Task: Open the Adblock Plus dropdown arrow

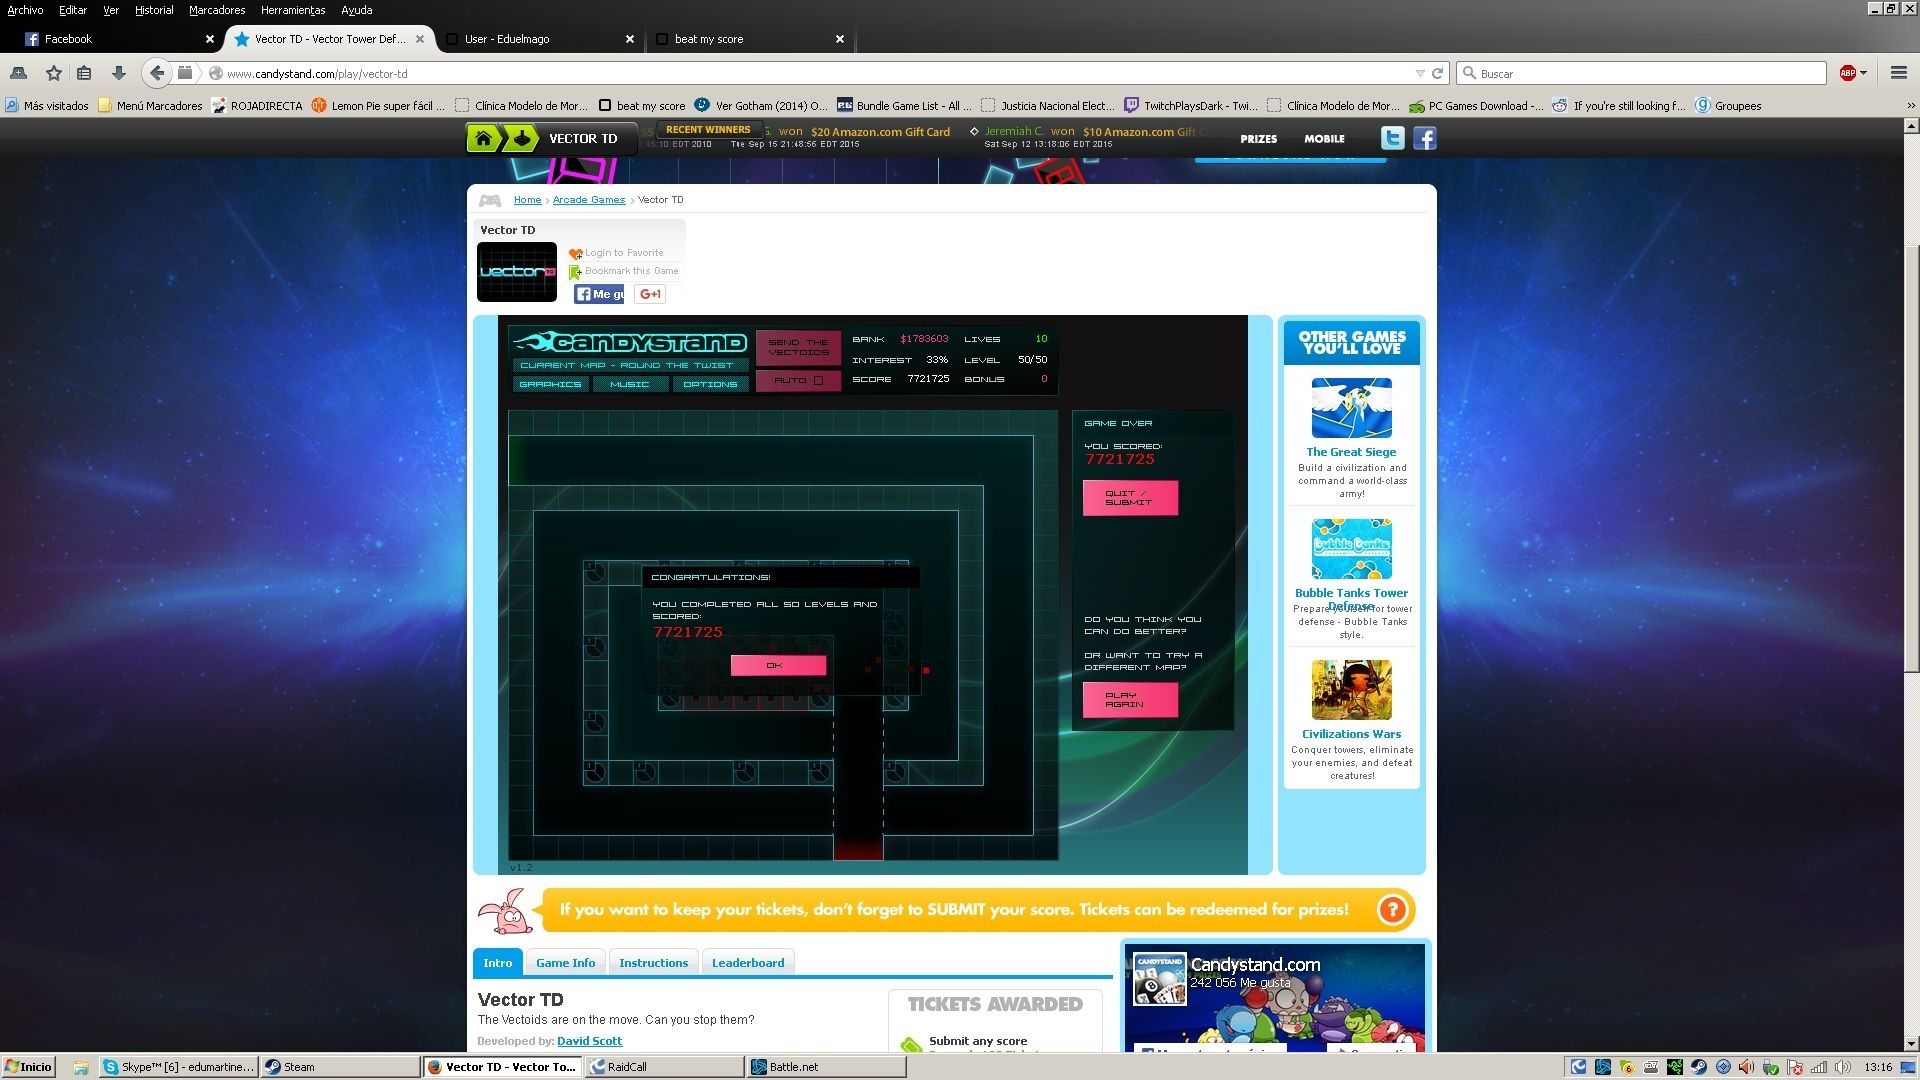Action: [x=1864, y=73]
